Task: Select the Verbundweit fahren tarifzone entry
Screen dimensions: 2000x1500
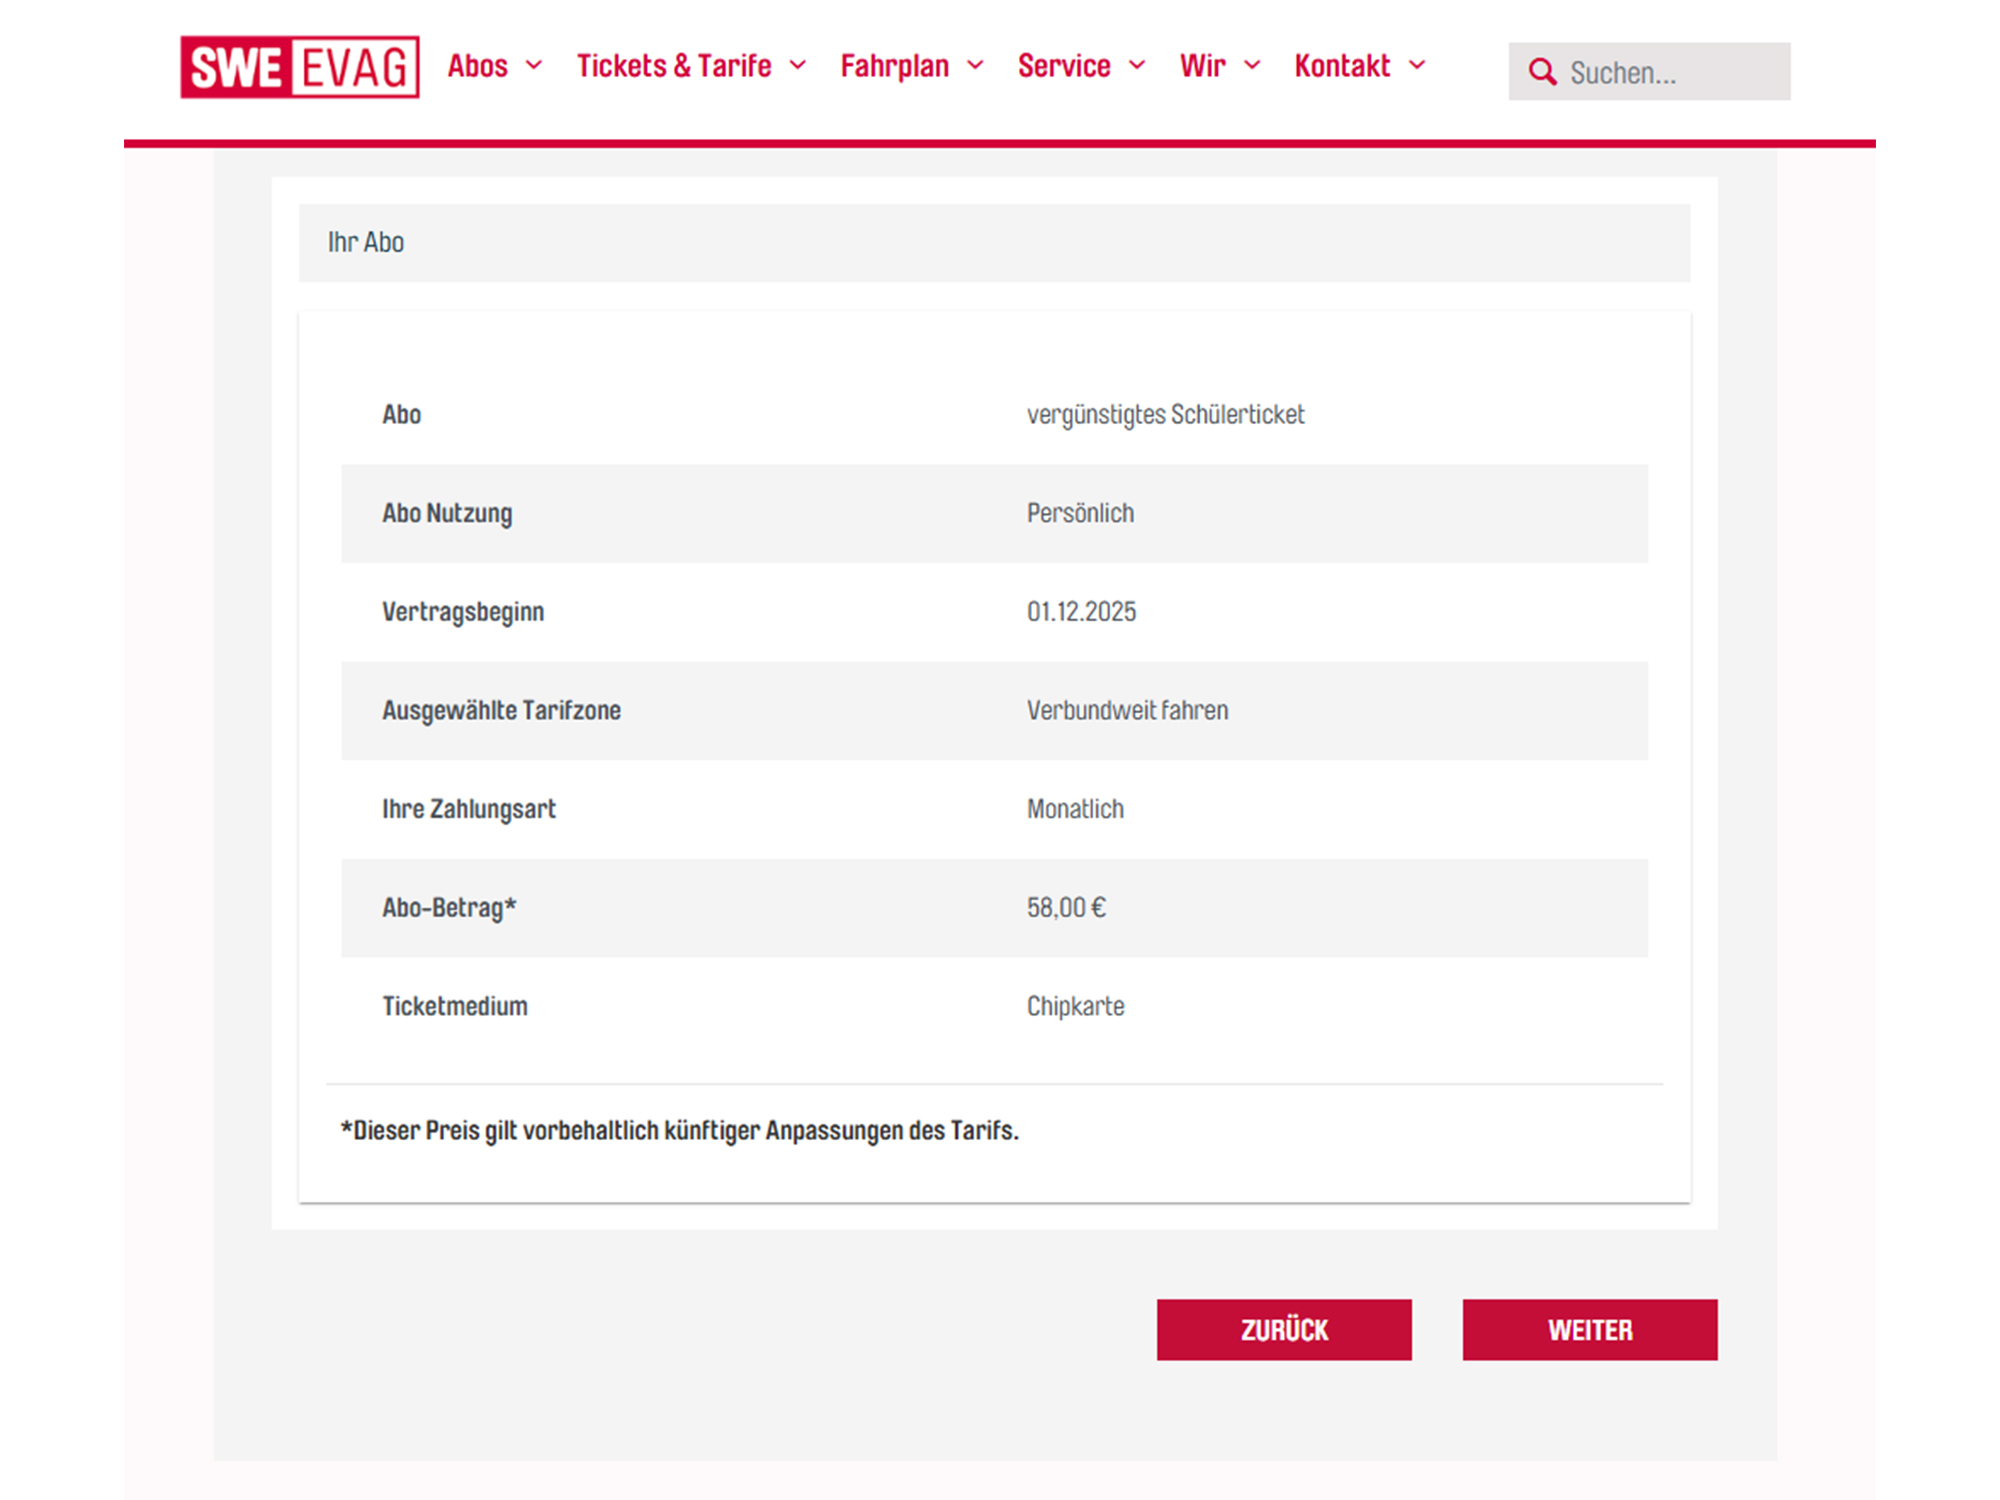Action: click(x=1127, y=710)
